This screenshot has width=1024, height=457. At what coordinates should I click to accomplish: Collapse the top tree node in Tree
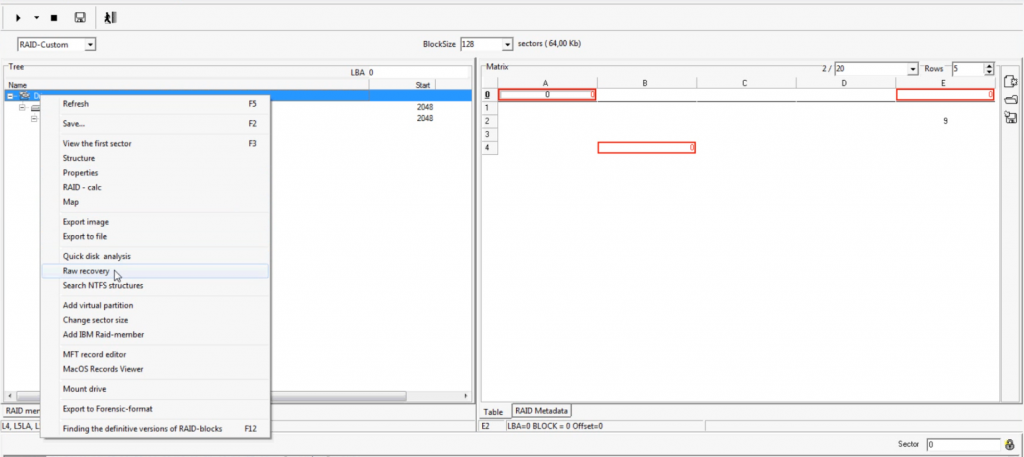point(11,97)
